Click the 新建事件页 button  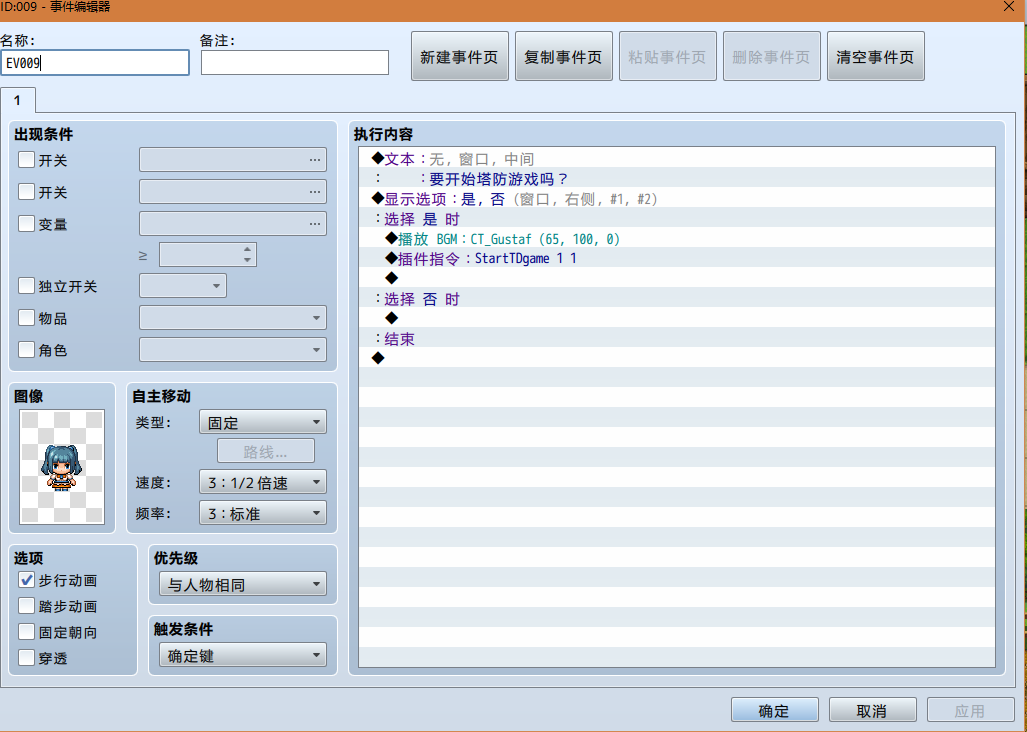459,57
